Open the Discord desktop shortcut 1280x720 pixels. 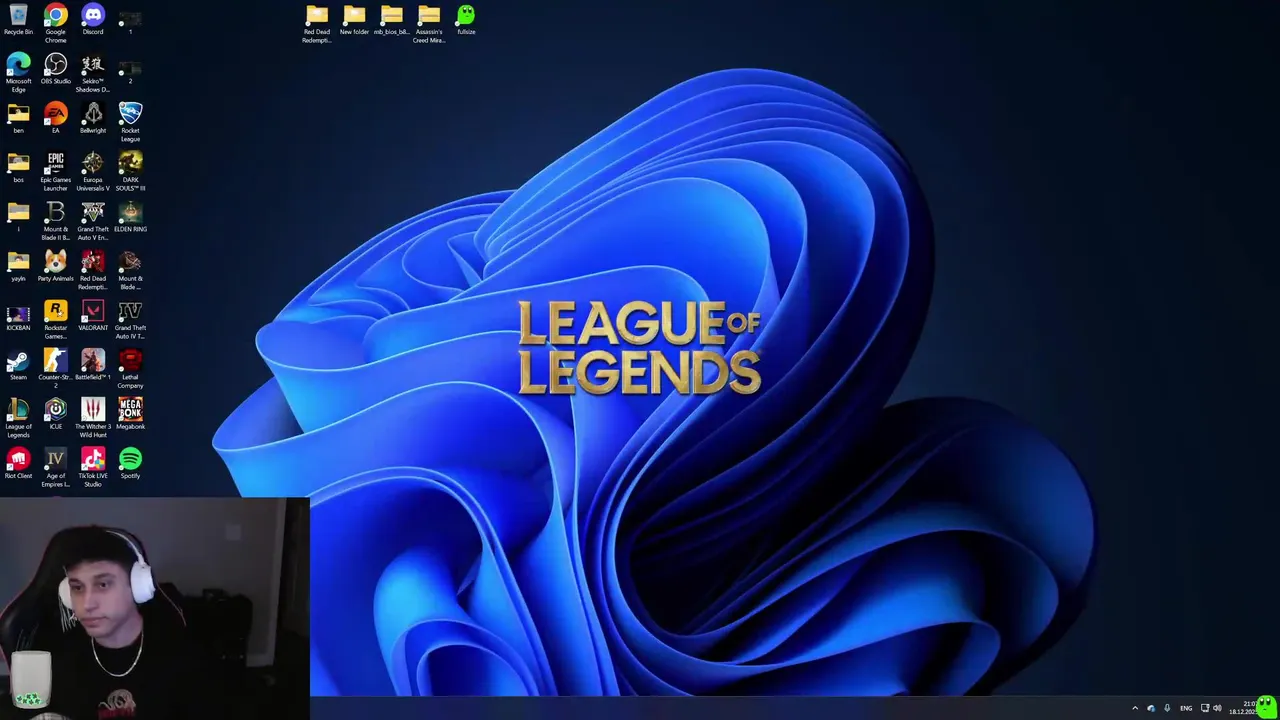point(93,20)
